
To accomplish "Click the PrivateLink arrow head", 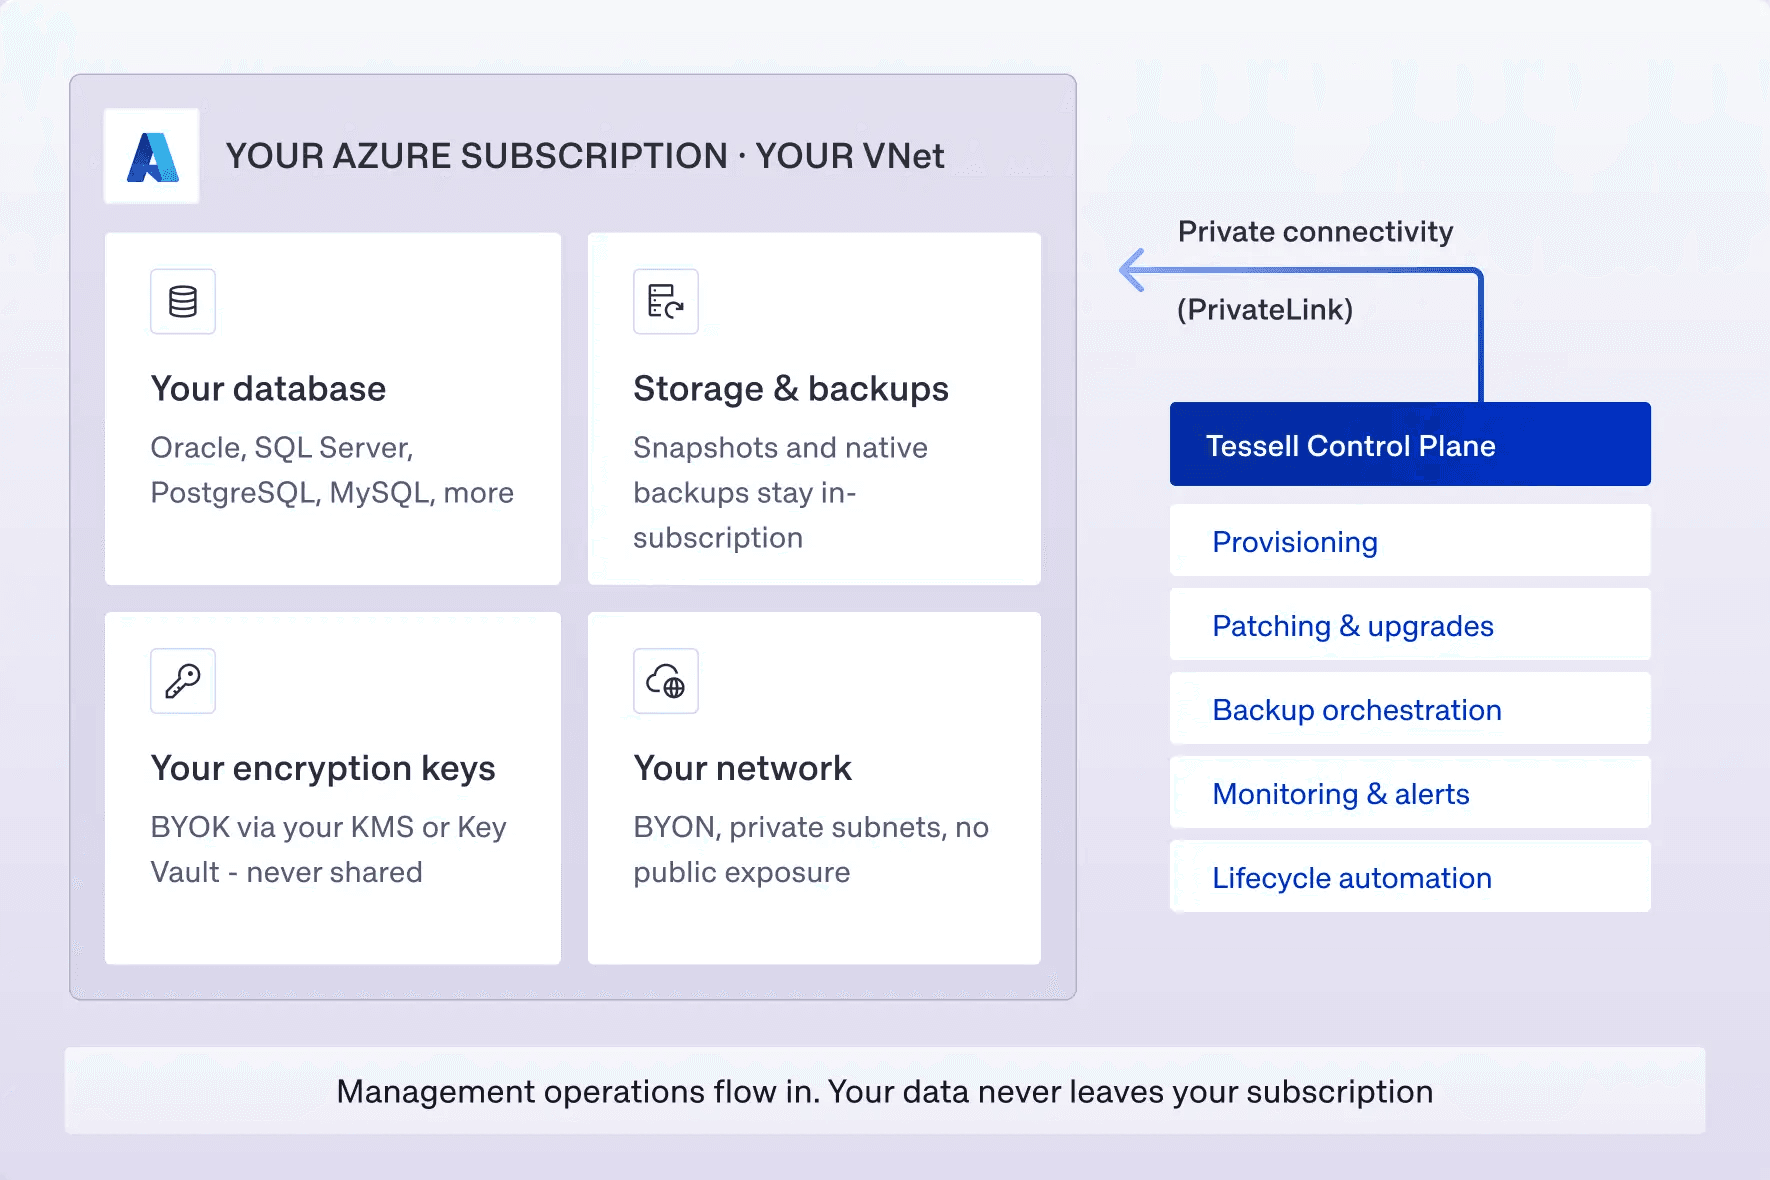I will point(1132,270).
